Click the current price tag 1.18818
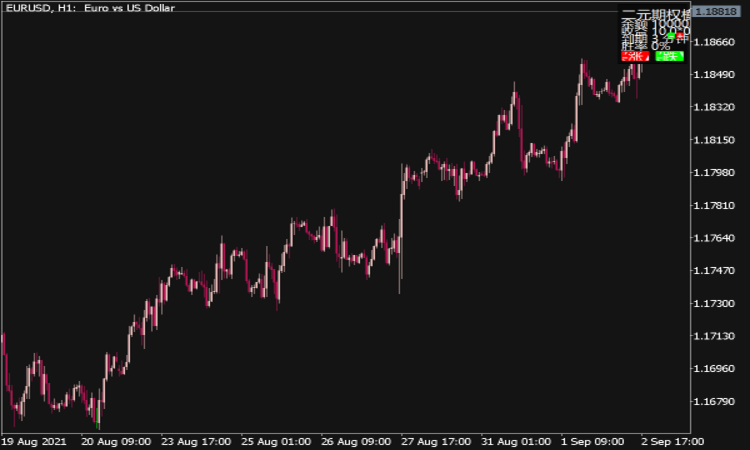The width and height of the screenshot is (750, 450). click(x=718, y=11)
